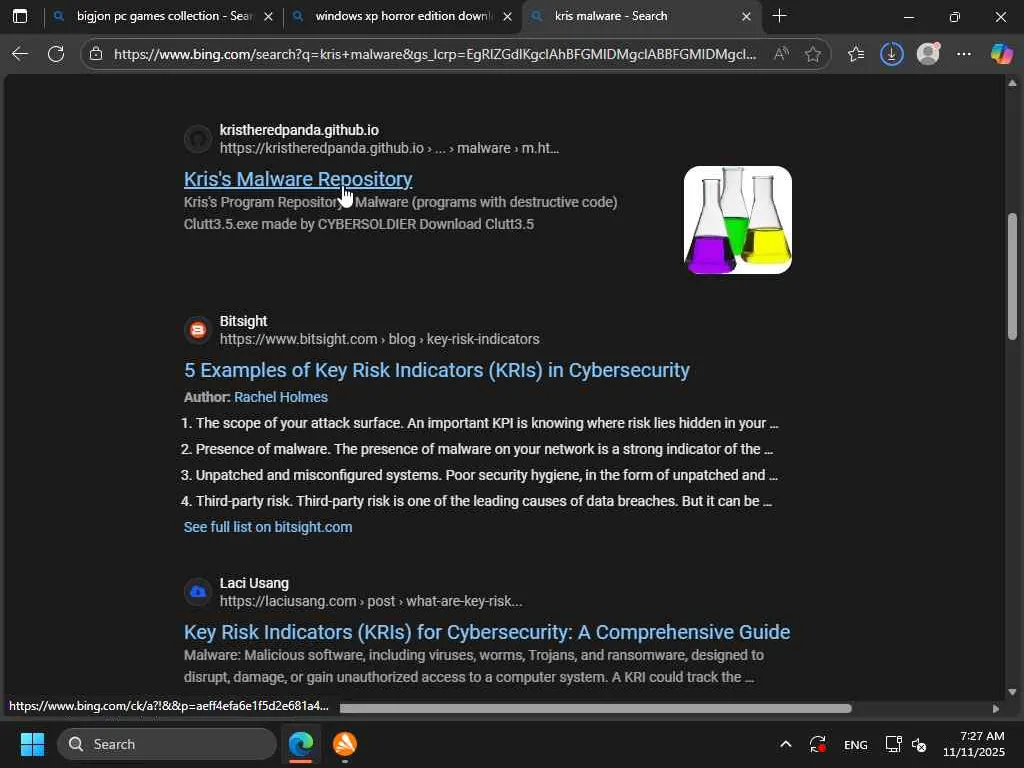
Task: Open 5 Examples of Key Risk Indicators link
Action: click(x=437, y=370)
